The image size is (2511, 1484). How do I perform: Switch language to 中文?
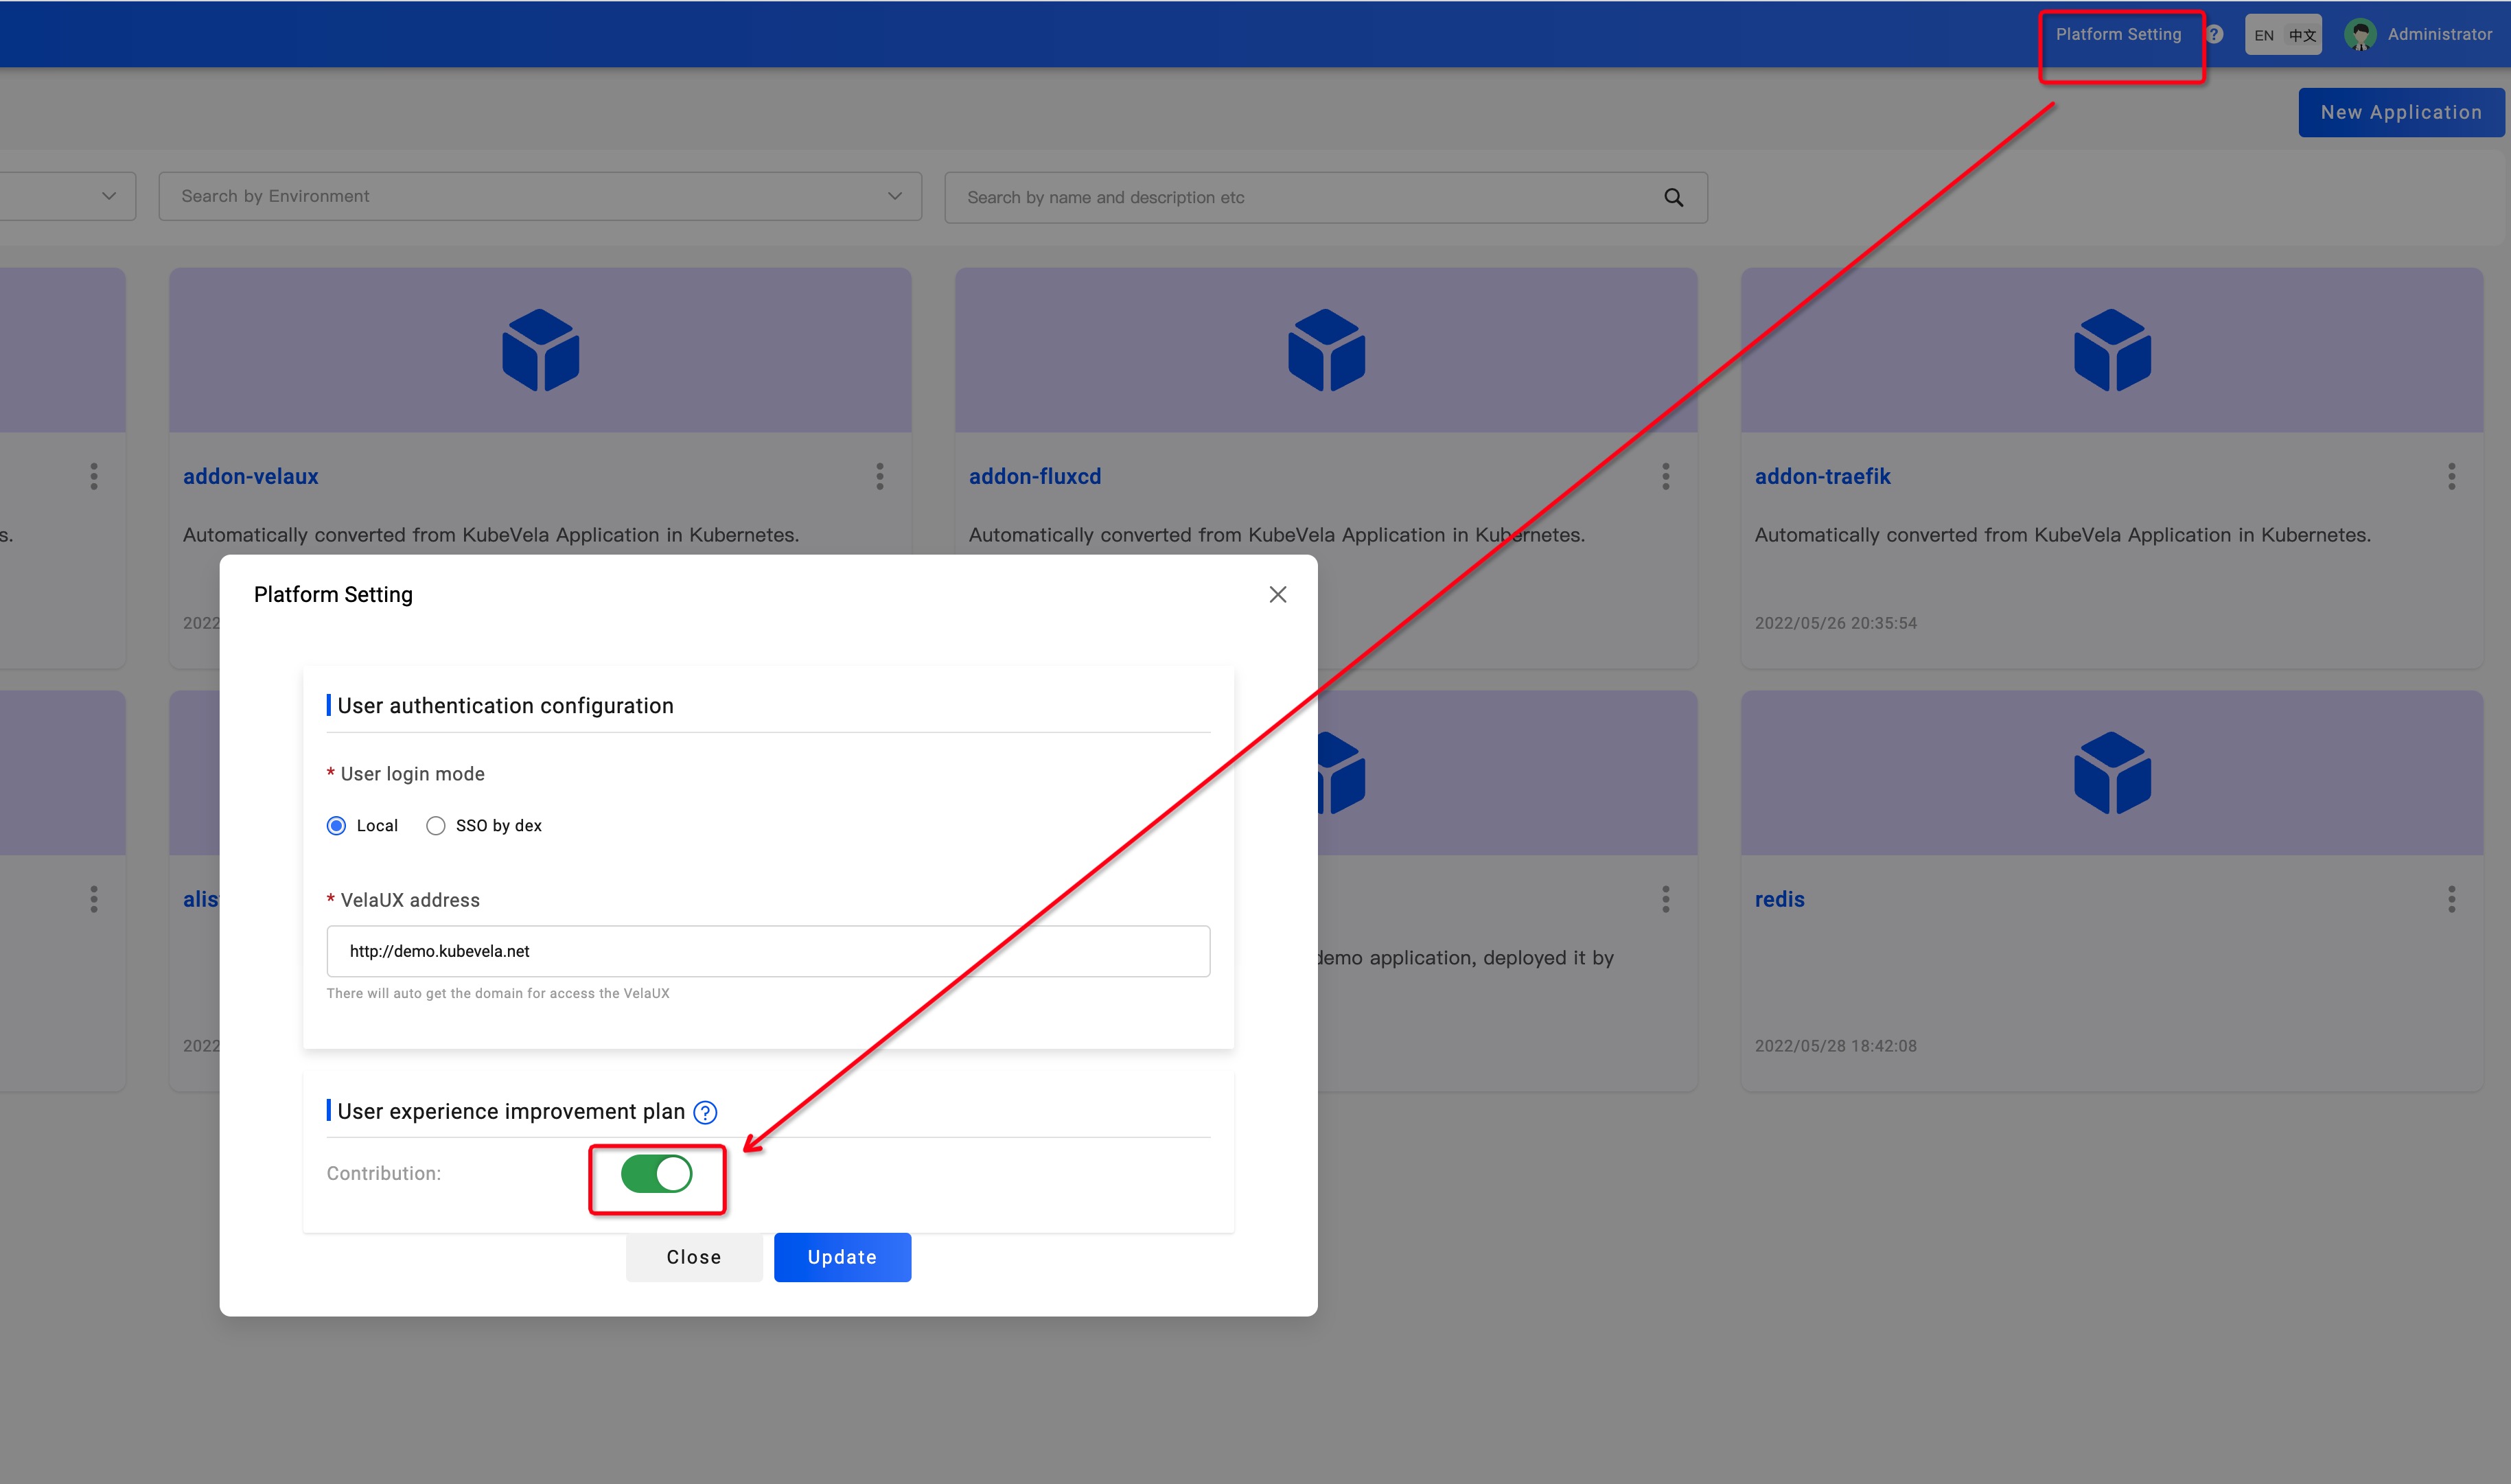(x=2302, y=35)
